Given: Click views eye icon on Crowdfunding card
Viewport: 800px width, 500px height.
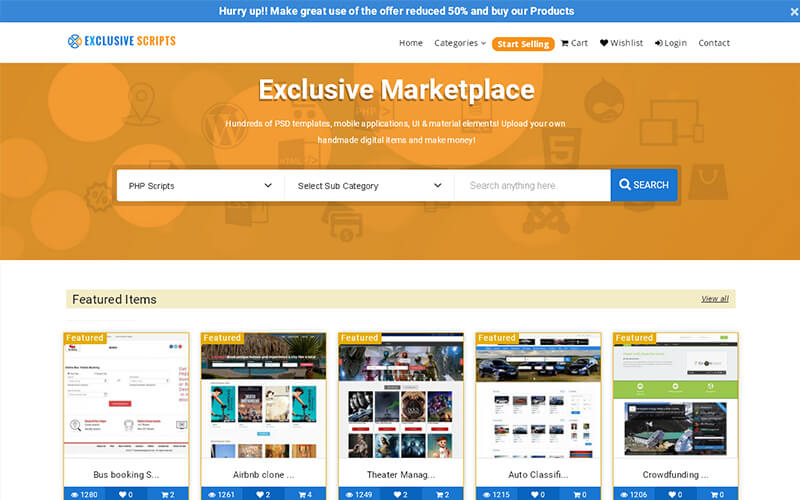Looking at the screenshot, I should tap(624, 494).
